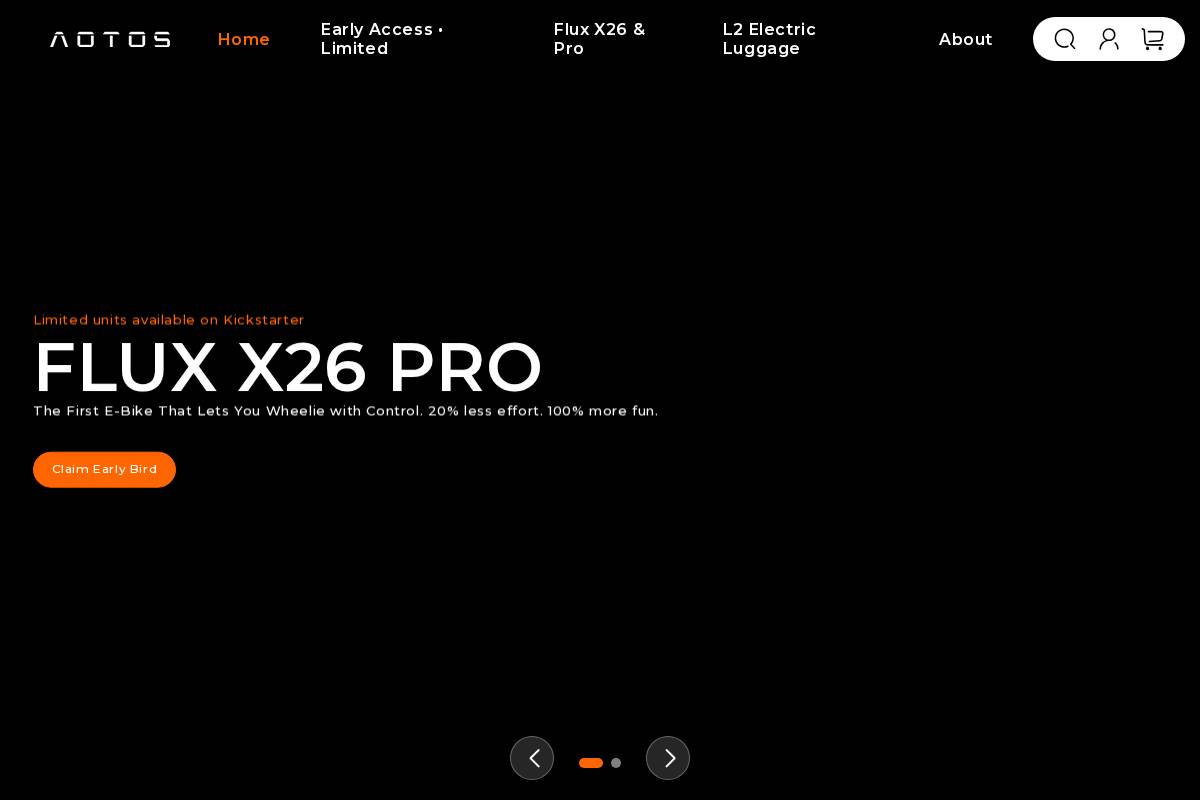1200x800 pixels.
Task: Click 'Limited units available on Kickstarter' text
Action: coord(169,320)
